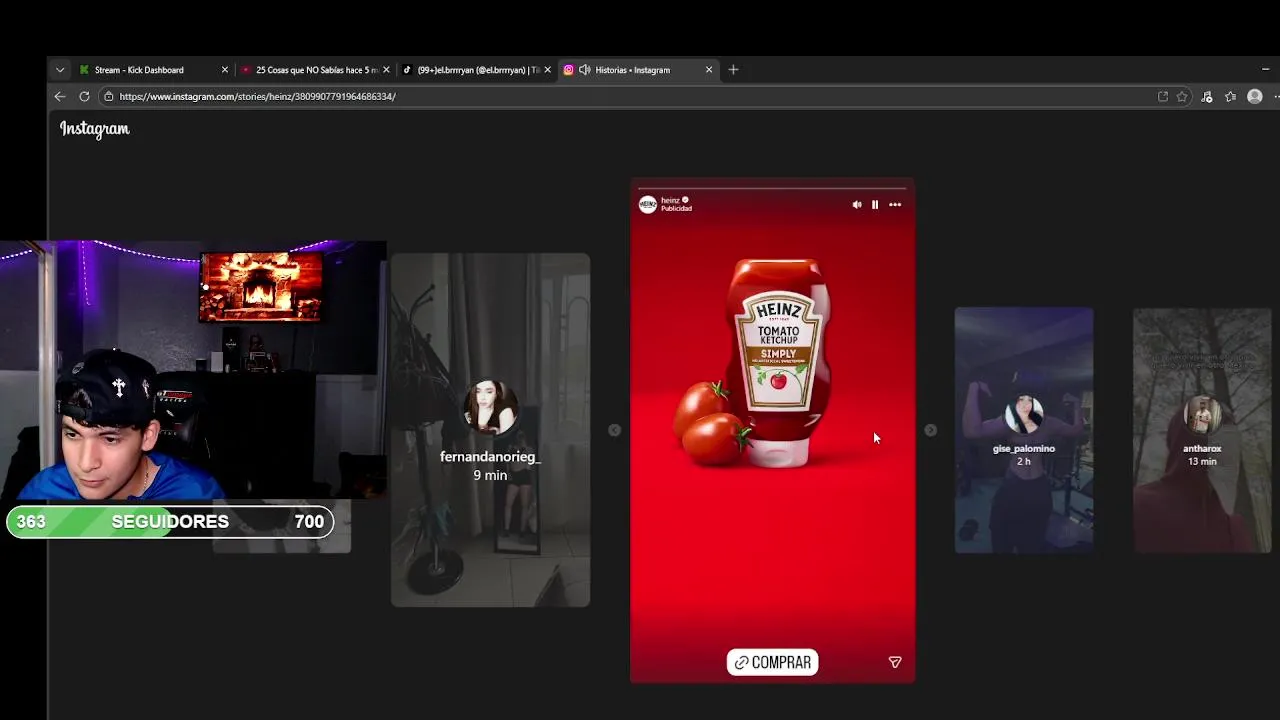Click the fernandanorieg_ profile picture

(x=490, y=406)
